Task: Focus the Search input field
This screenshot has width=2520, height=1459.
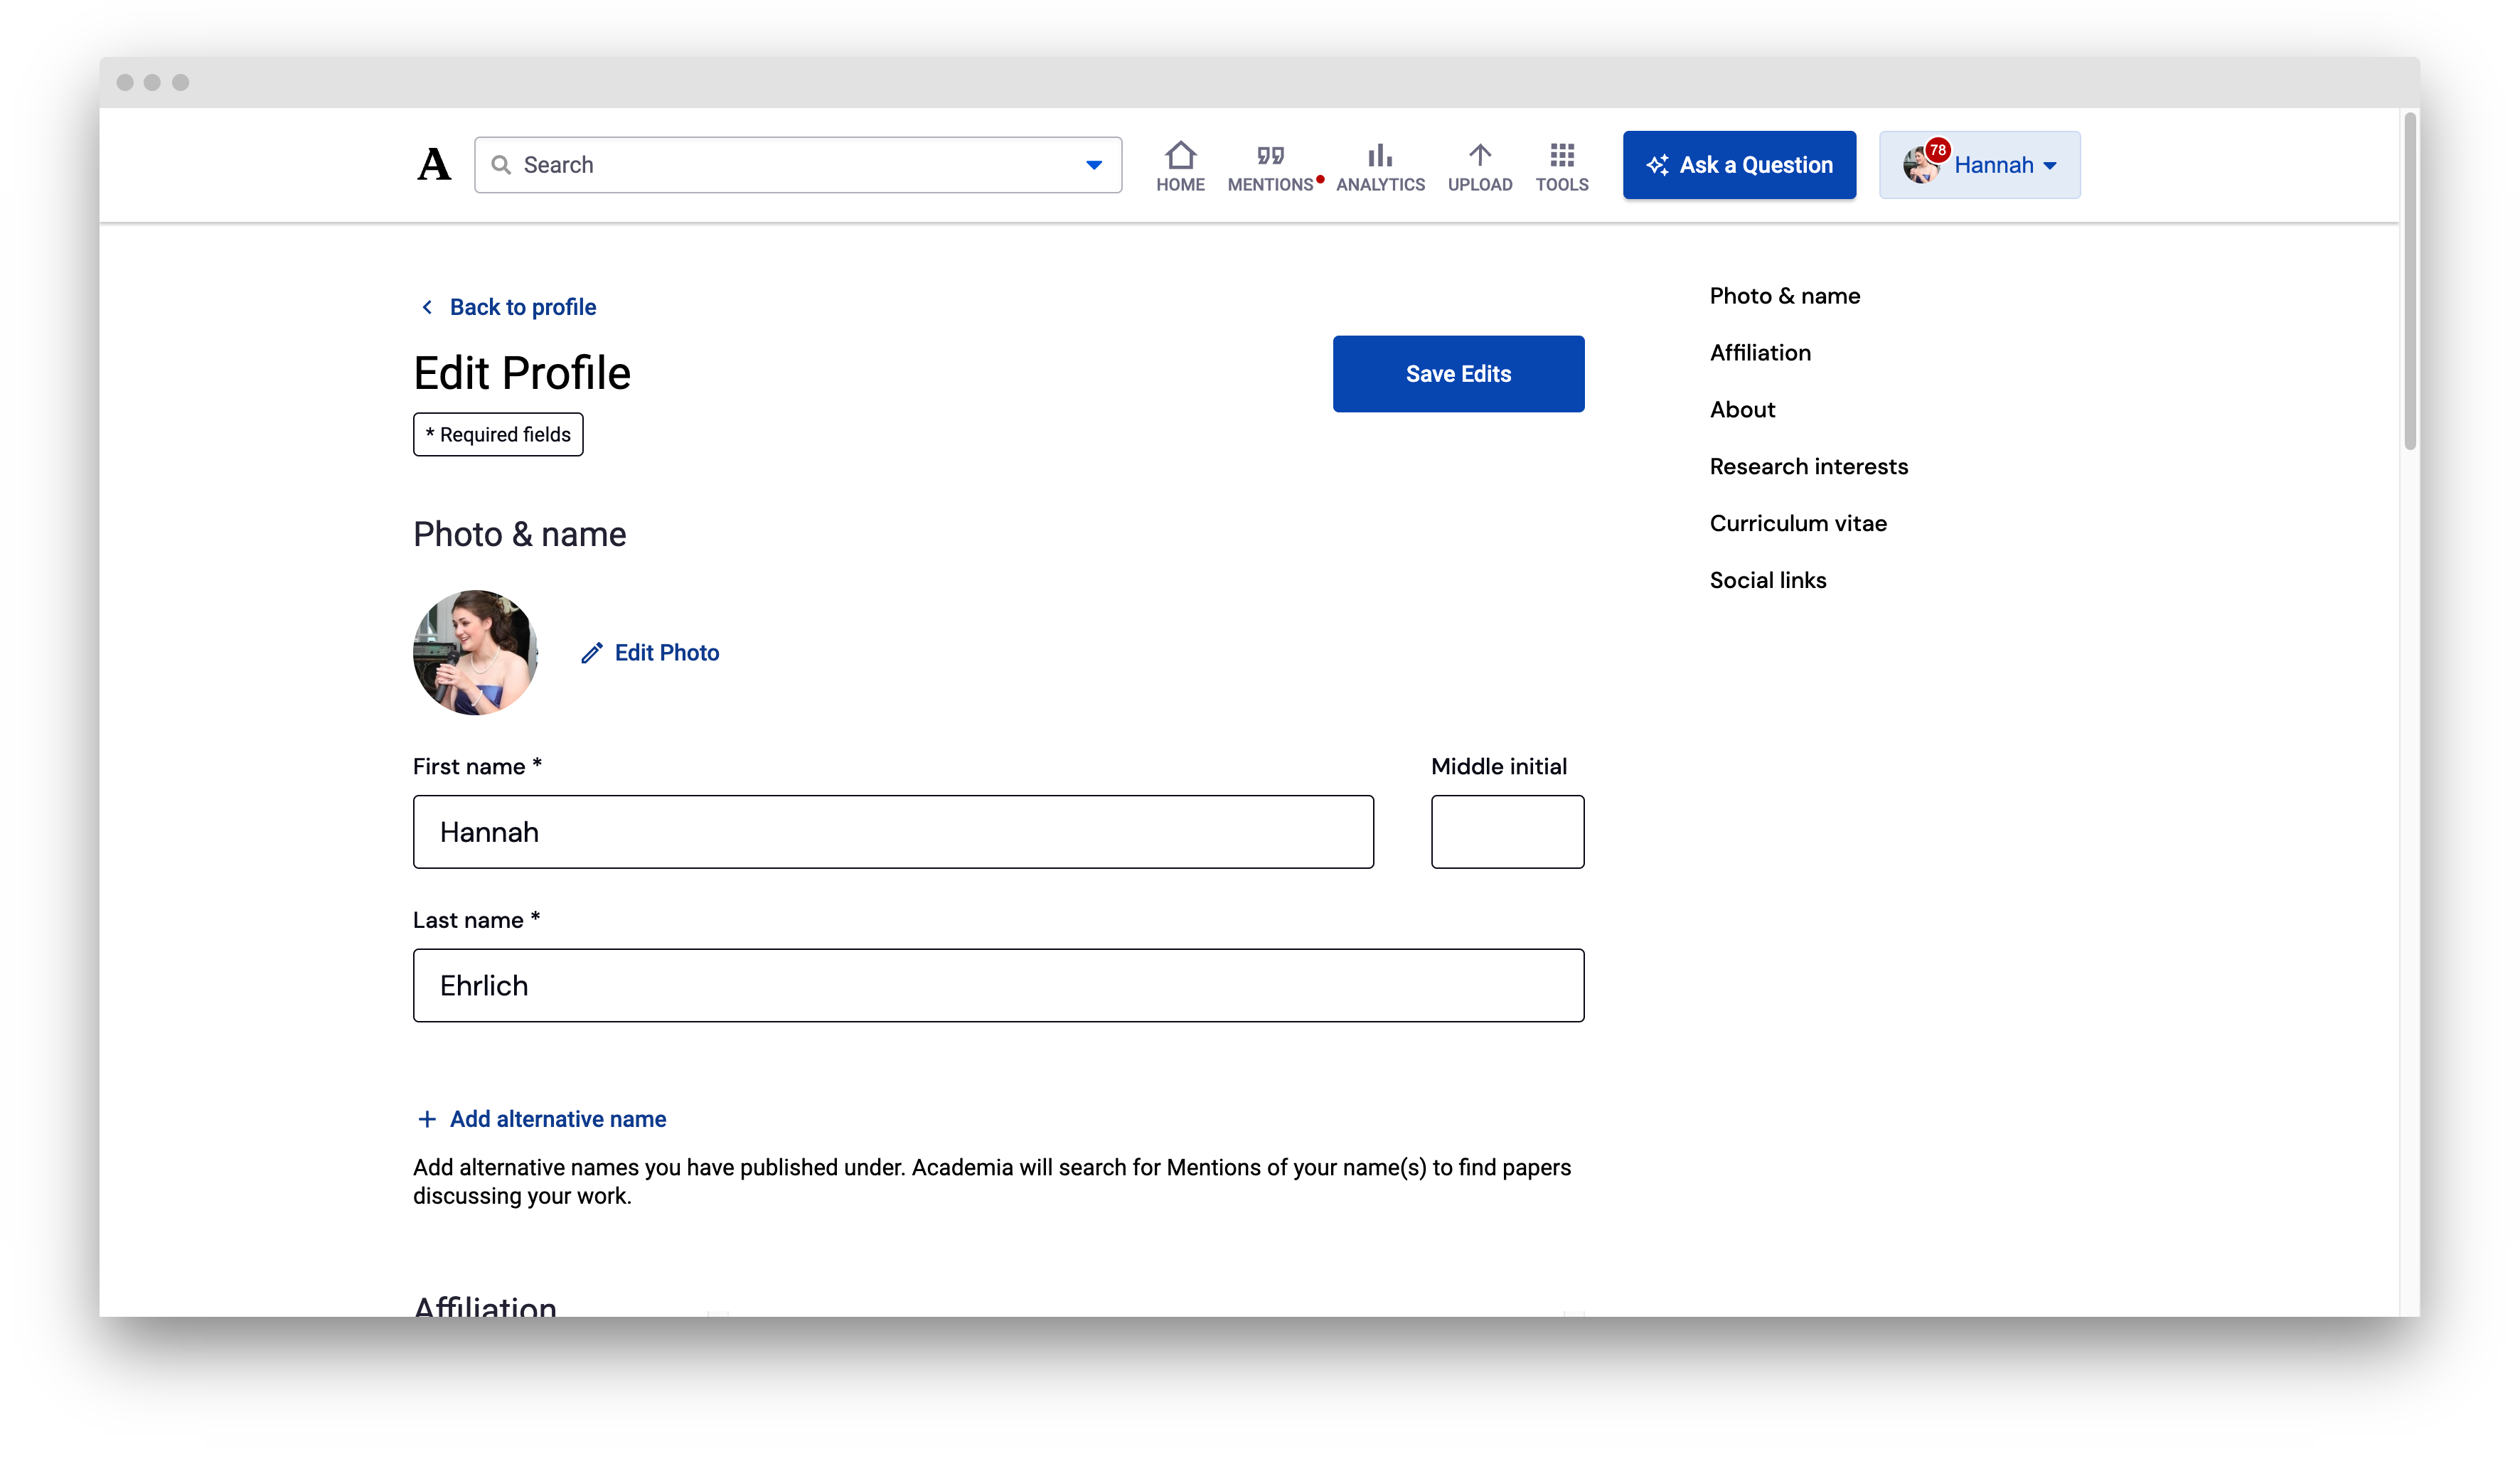Action: coord(798,165)
